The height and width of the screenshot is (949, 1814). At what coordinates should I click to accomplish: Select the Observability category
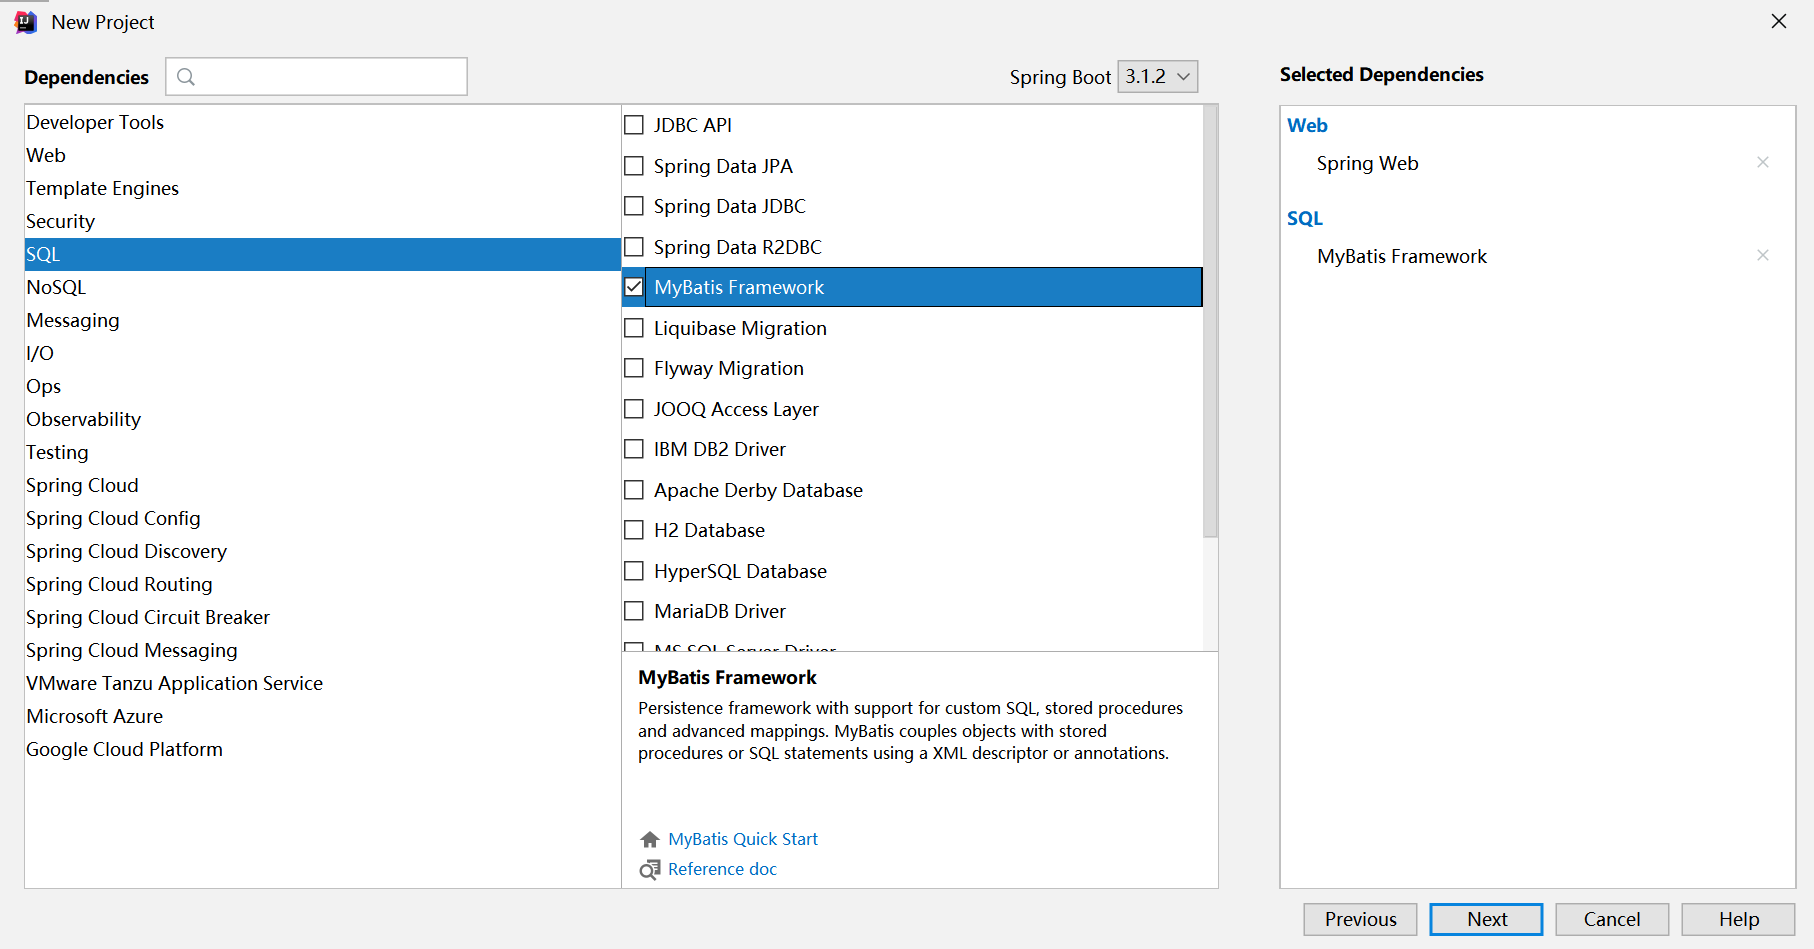click(x=322, y=419)
